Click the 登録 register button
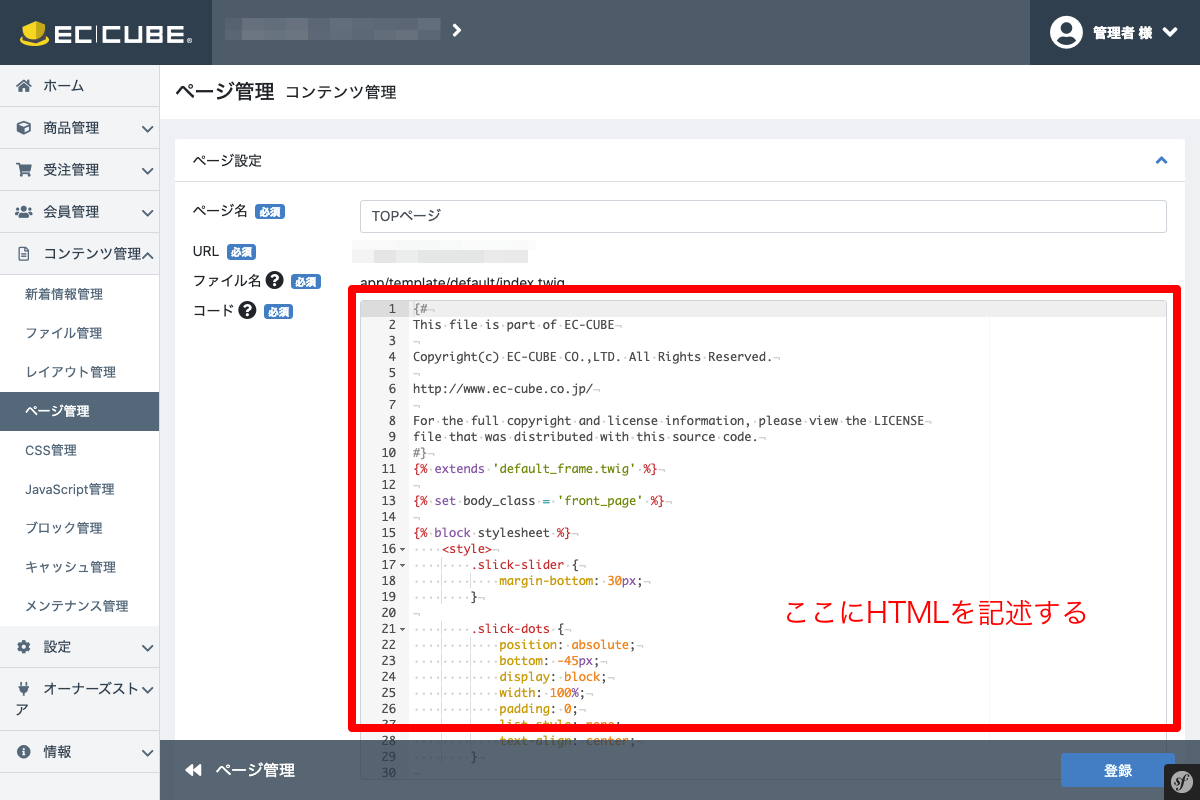 click(x=1118, y=770)
